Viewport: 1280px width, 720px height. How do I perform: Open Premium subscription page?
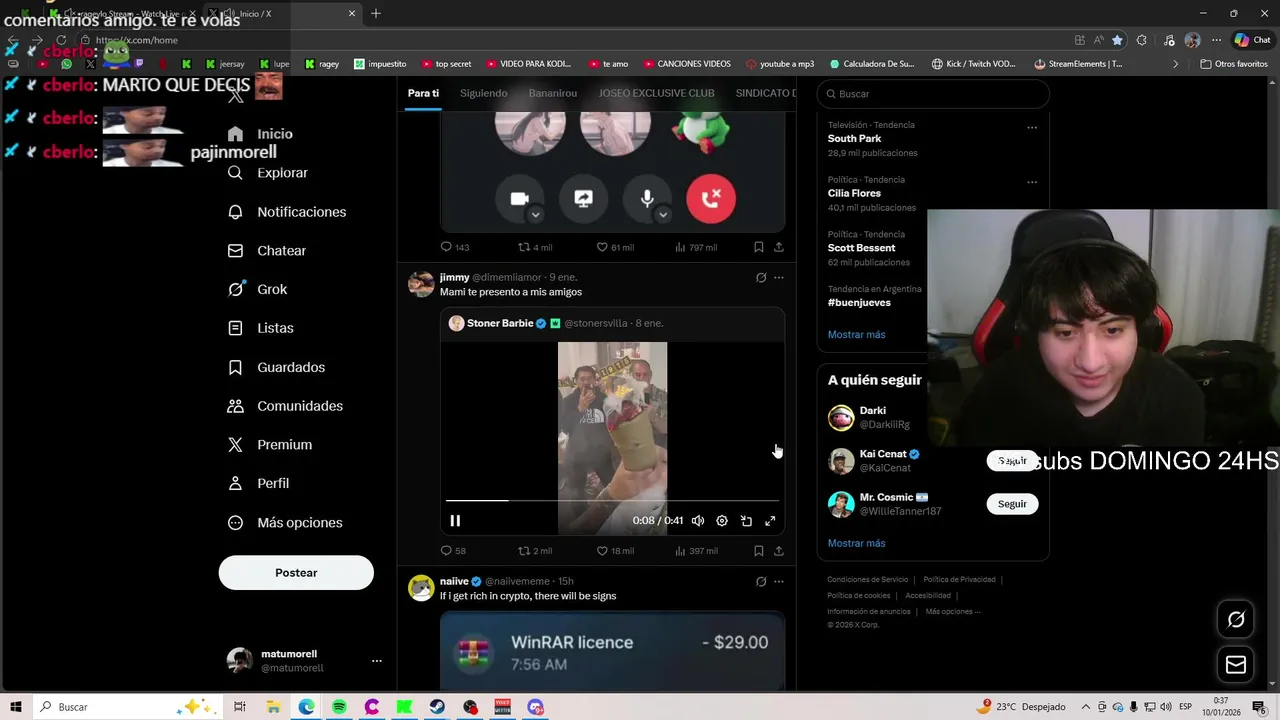270,445
